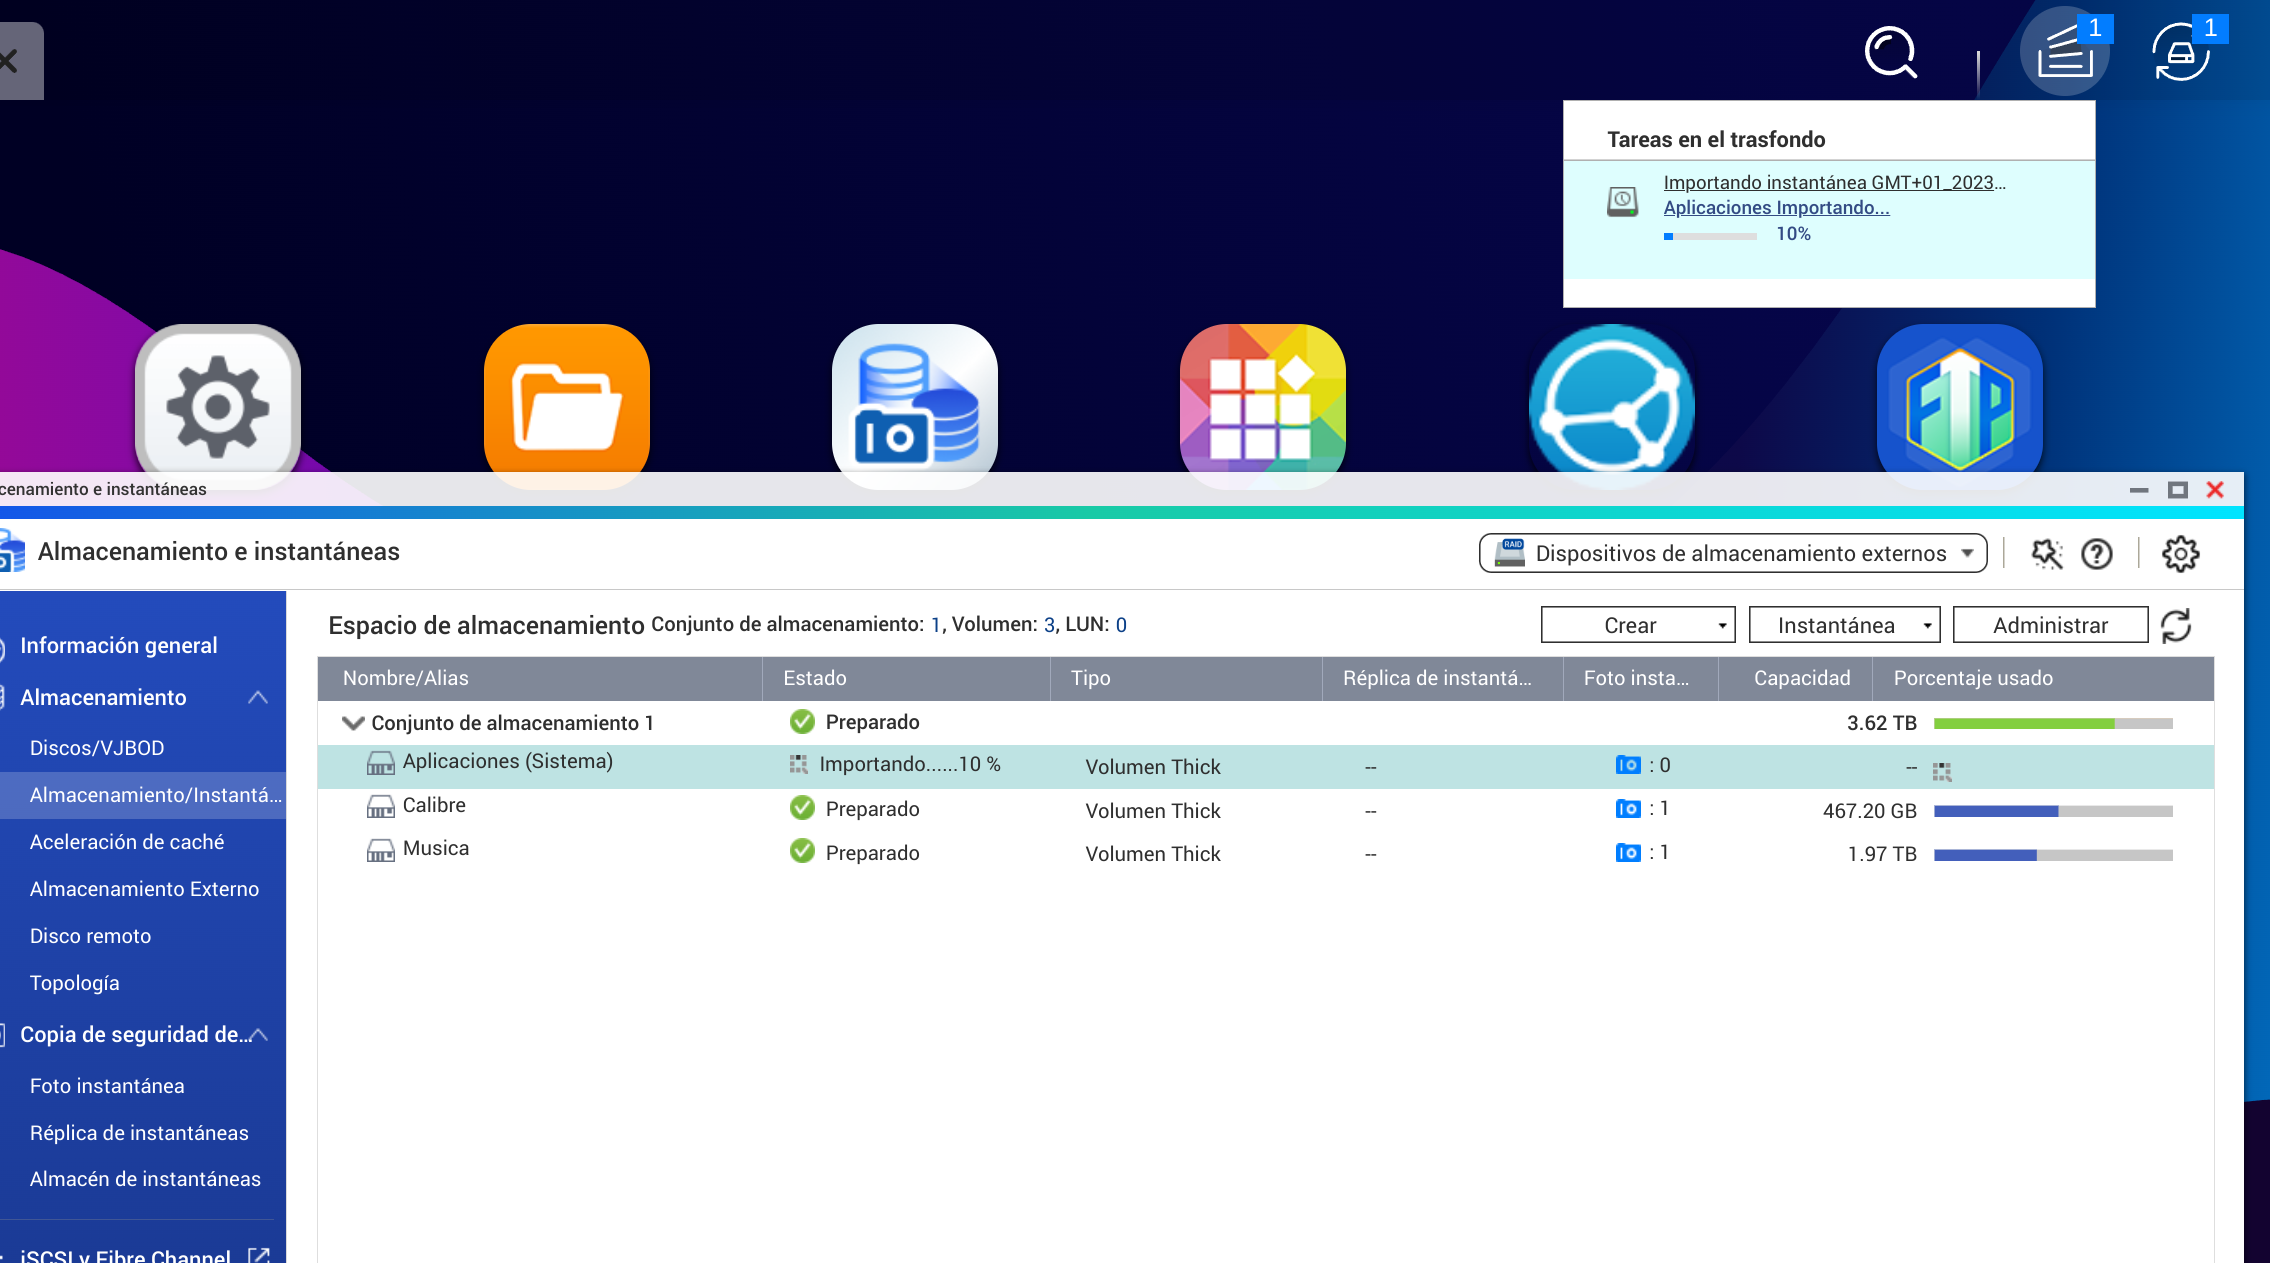Open the File Station folder icon
This screenshot has width=2270, height=1263.
566,405
